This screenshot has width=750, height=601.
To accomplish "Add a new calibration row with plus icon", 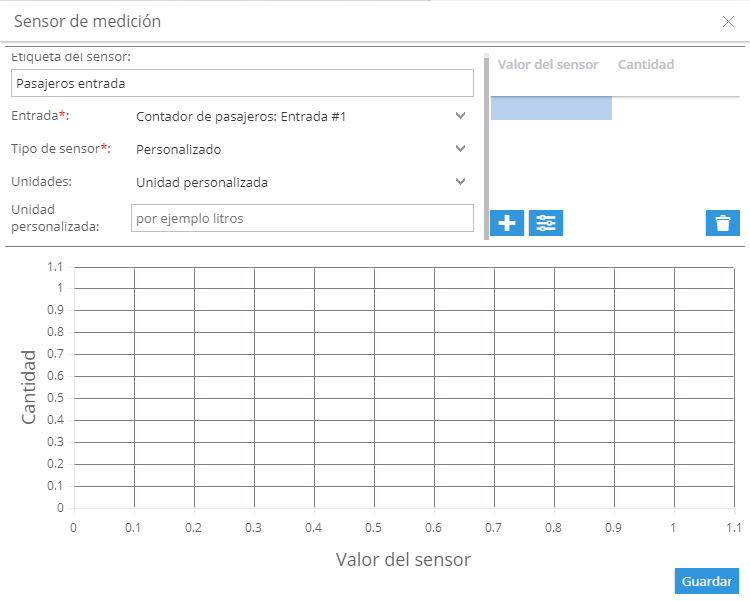I will 507,223.
